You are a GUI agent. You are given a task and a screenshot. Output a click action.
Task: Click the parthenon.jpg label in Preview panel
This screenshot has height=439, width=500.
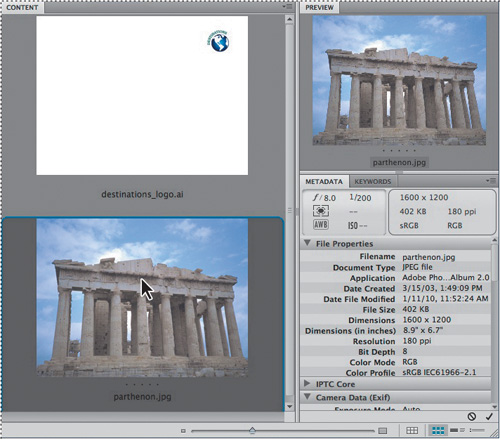399,163
